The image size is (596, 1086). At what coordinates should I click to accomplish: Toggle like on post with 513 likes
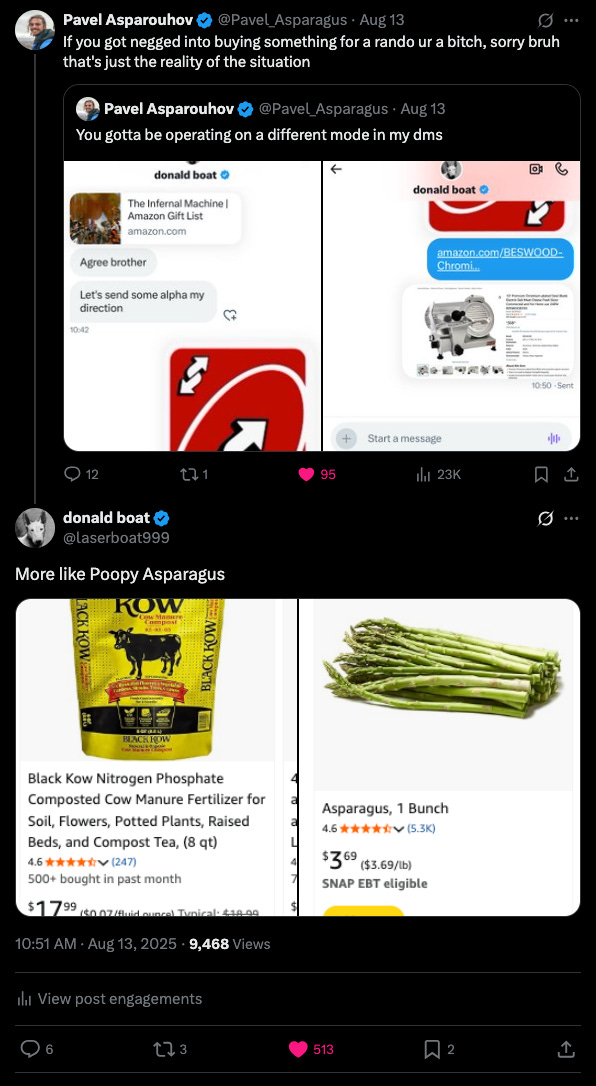pos(298,1049)
